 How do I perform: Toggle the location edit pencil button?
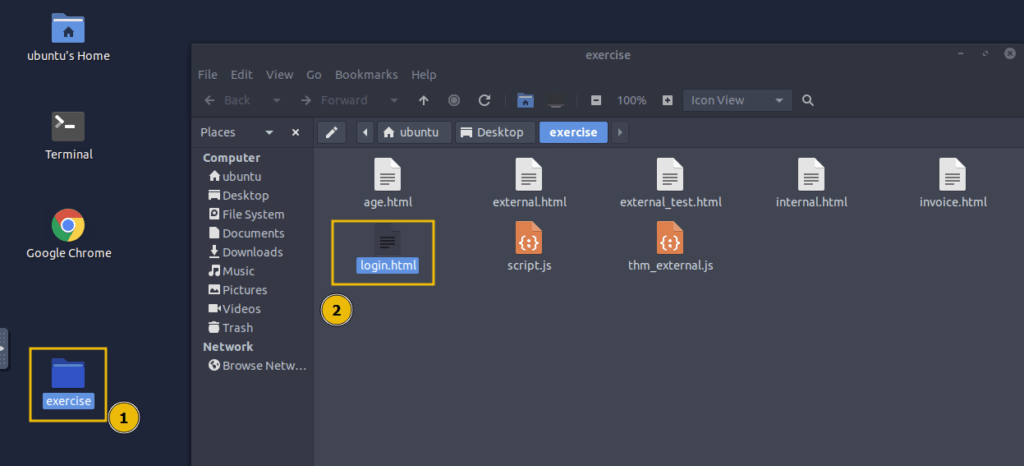coord(331,132)
